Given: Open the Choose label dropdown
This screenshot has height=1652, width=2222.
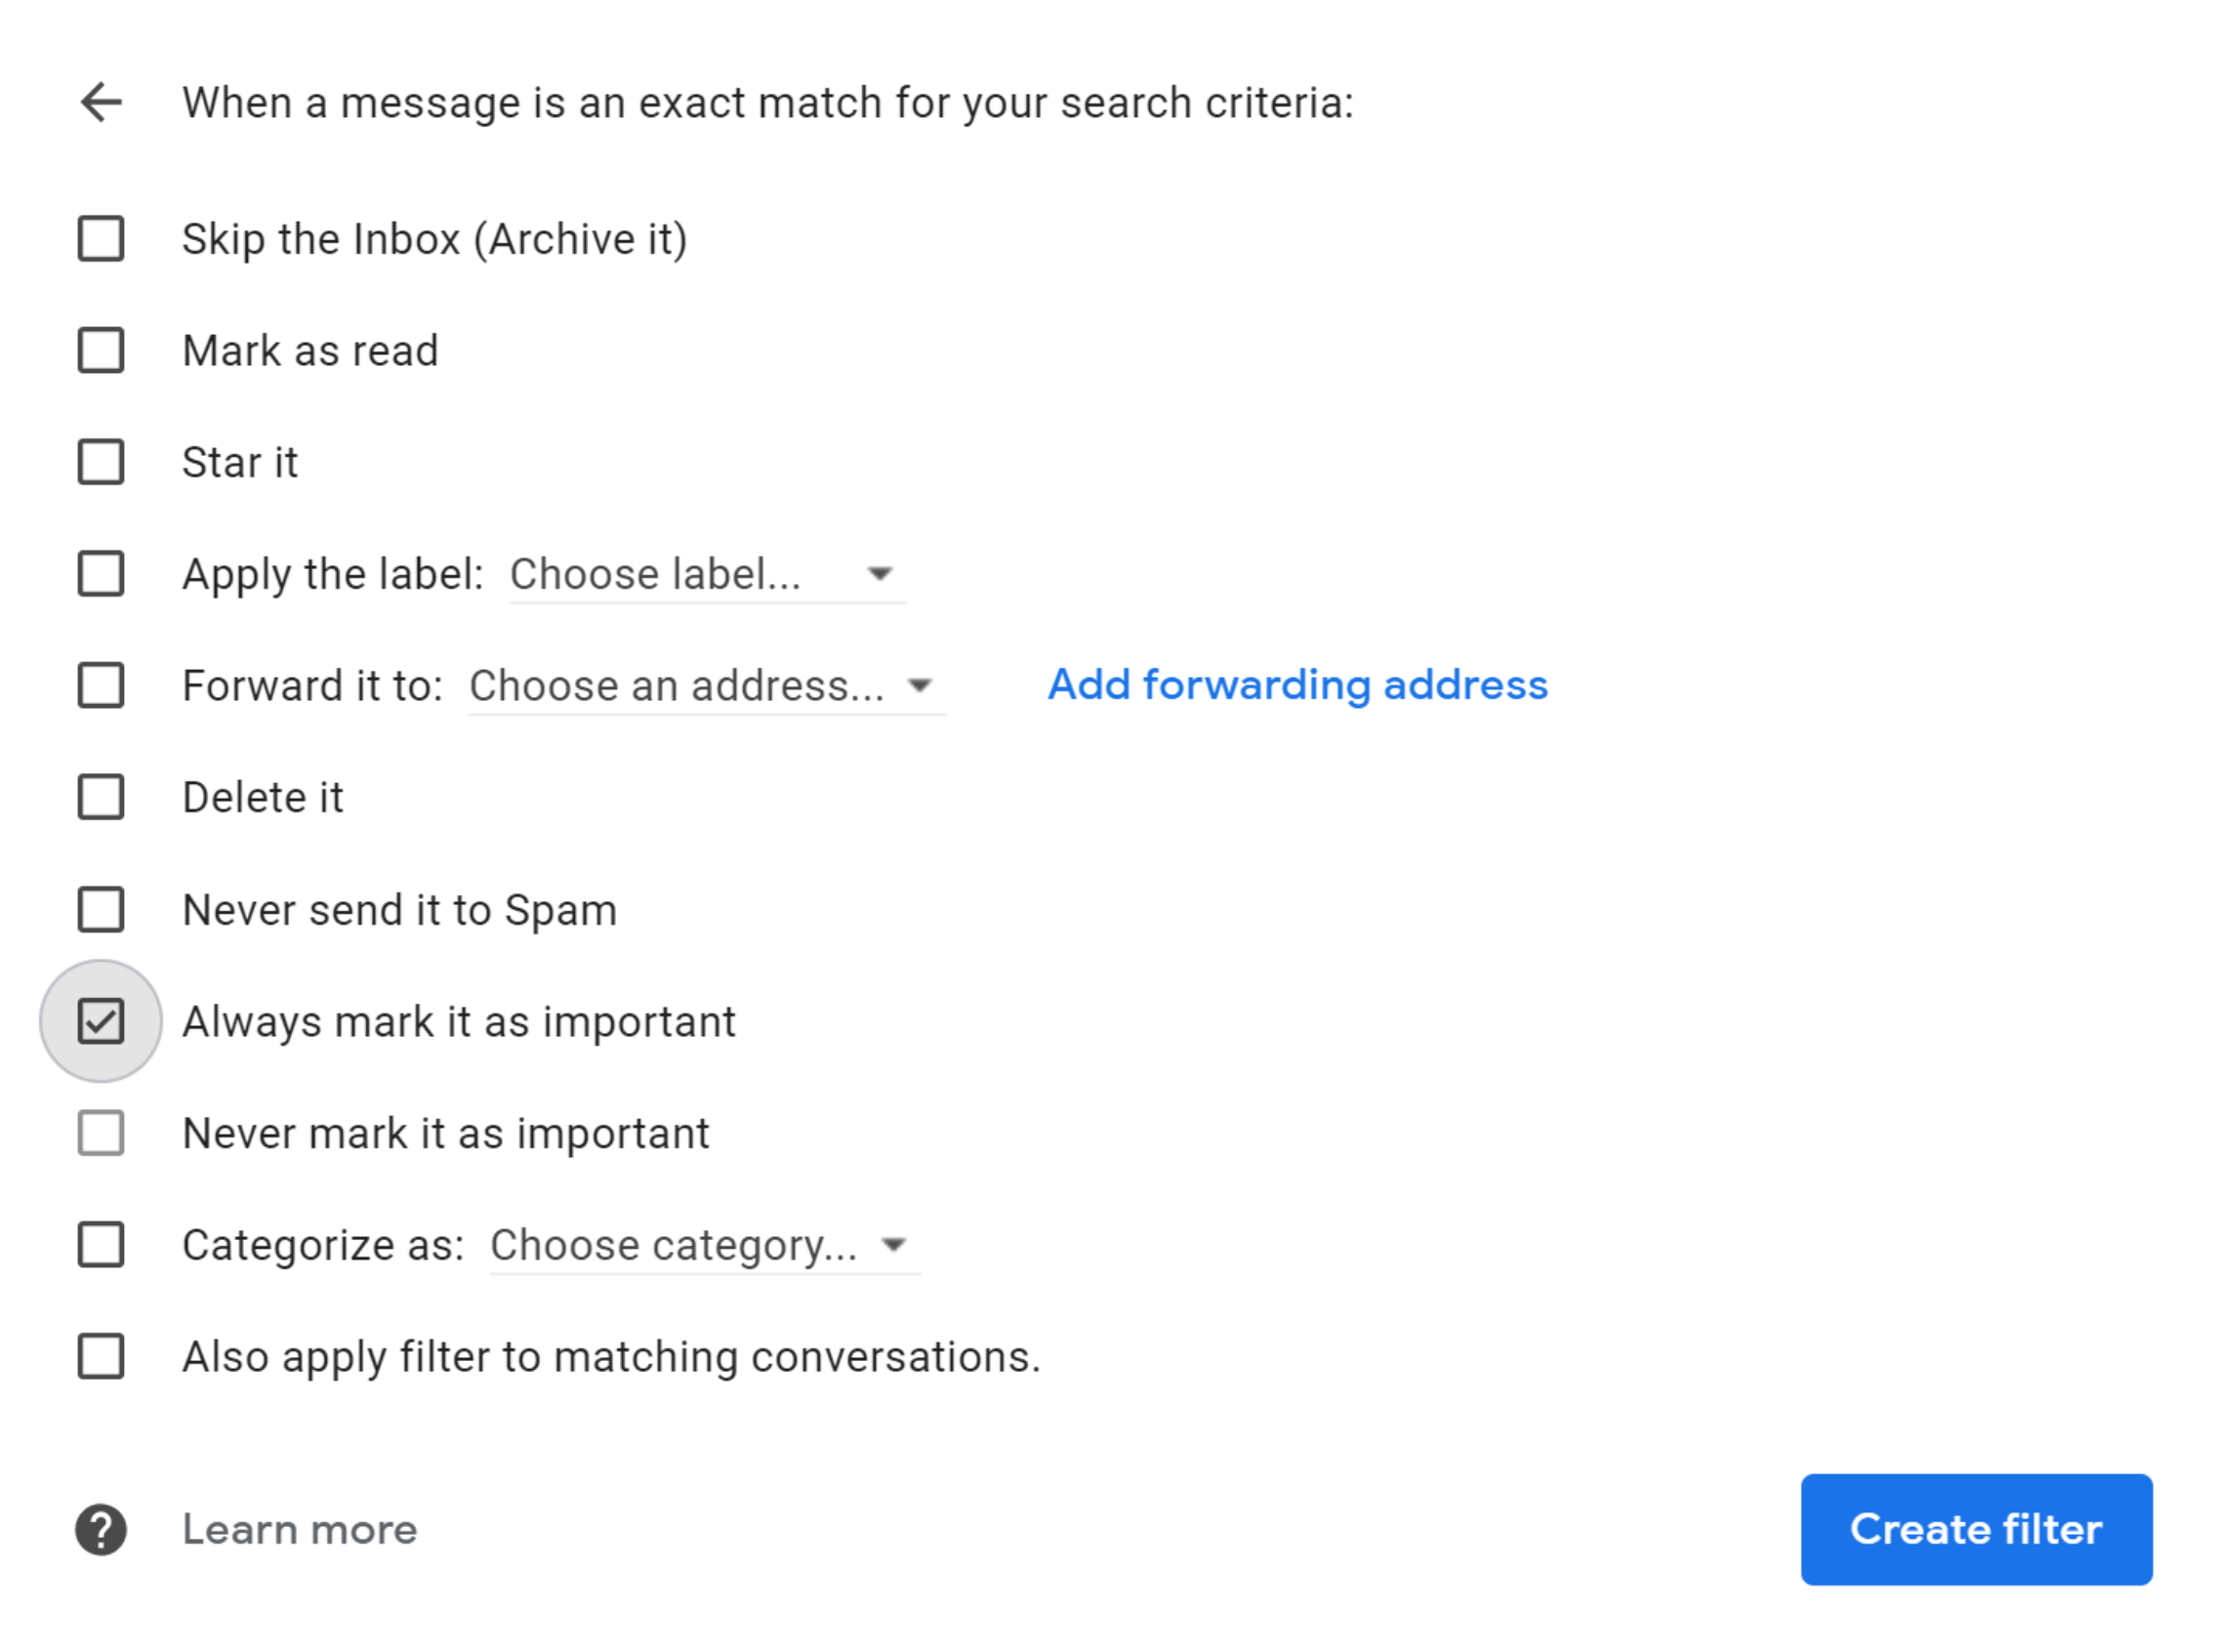Looking at the screenshot, I should click(x=707, y=575).
